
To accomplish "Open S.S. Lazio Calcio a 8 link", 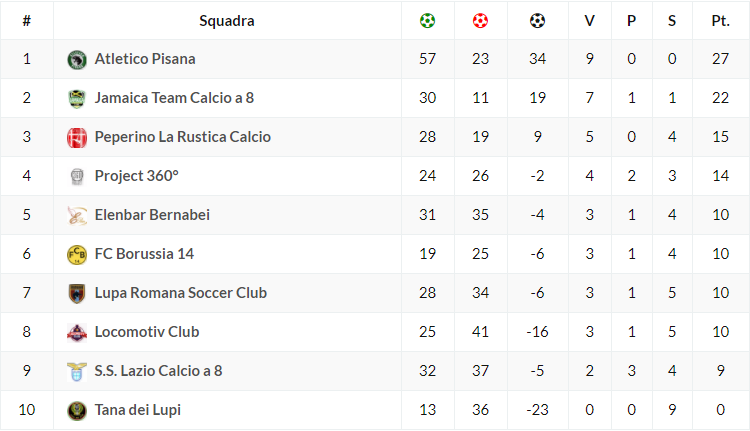I will pos(158,371).
